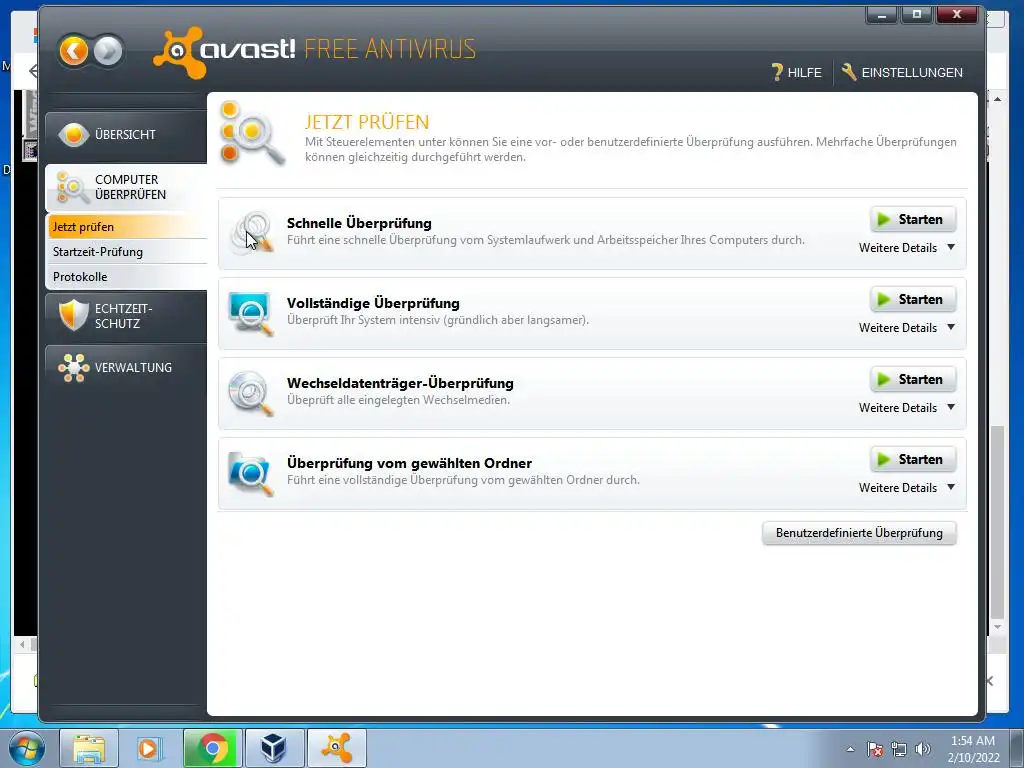Click the Wechseldatenträger-Überprüfung disc icon

251,394
